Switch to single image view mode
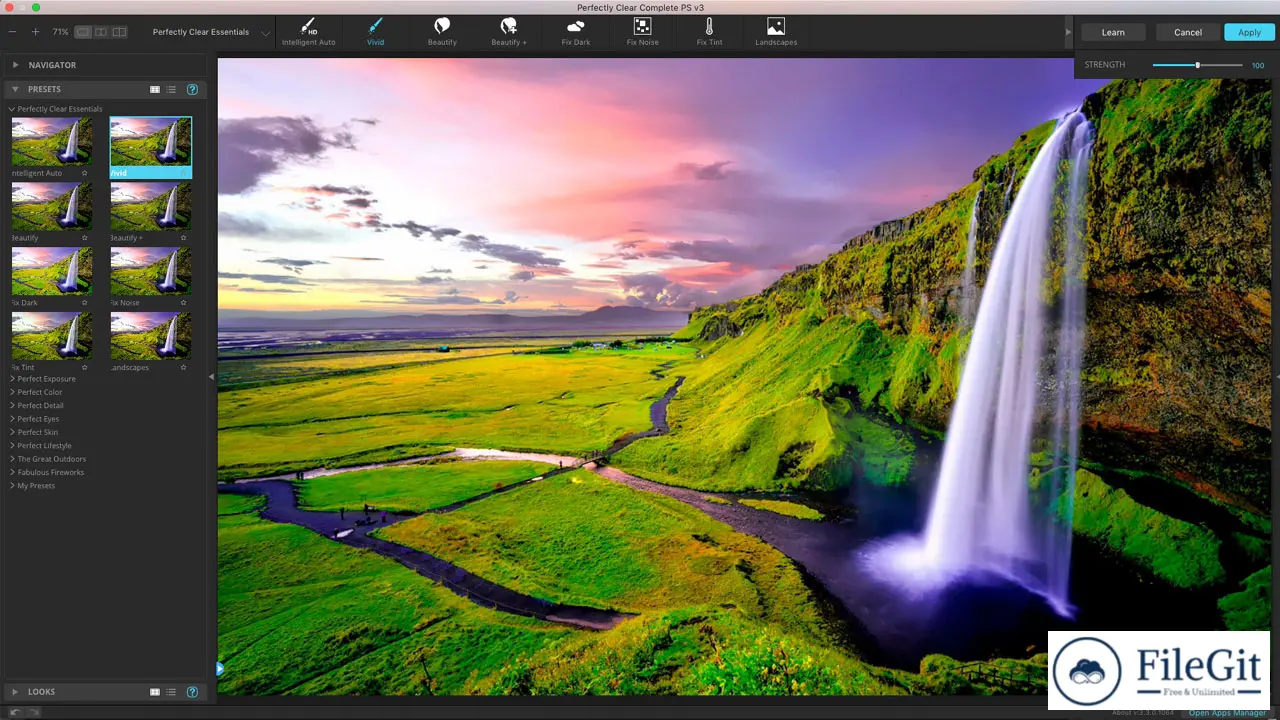This screenshot has width=1280, height=720. 83,32
